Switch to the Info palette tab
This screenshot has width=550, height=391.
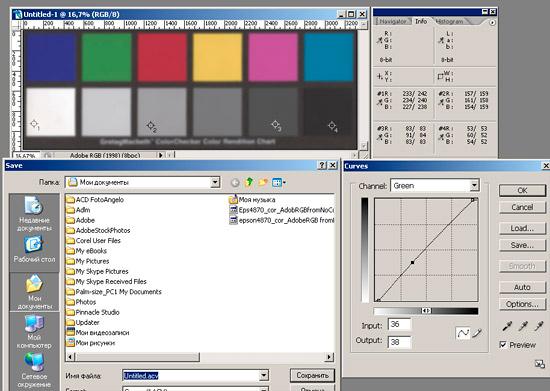click(x=421, y=21)
